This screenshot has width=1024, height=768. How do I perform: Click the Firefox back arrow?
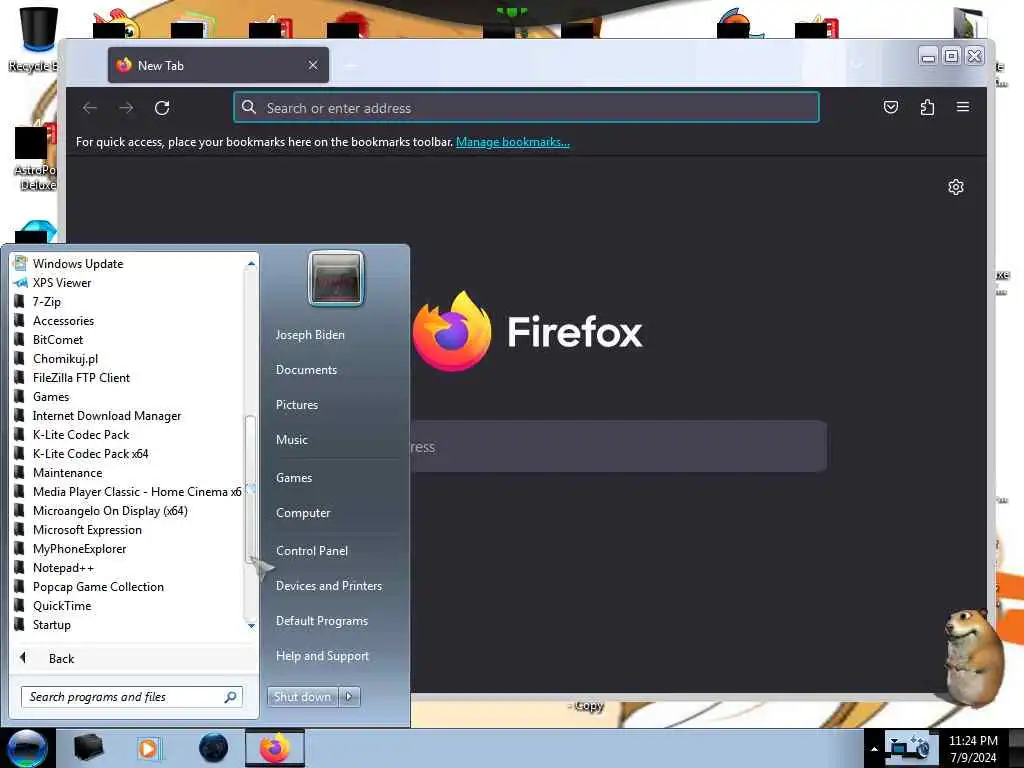click(90, 108)
